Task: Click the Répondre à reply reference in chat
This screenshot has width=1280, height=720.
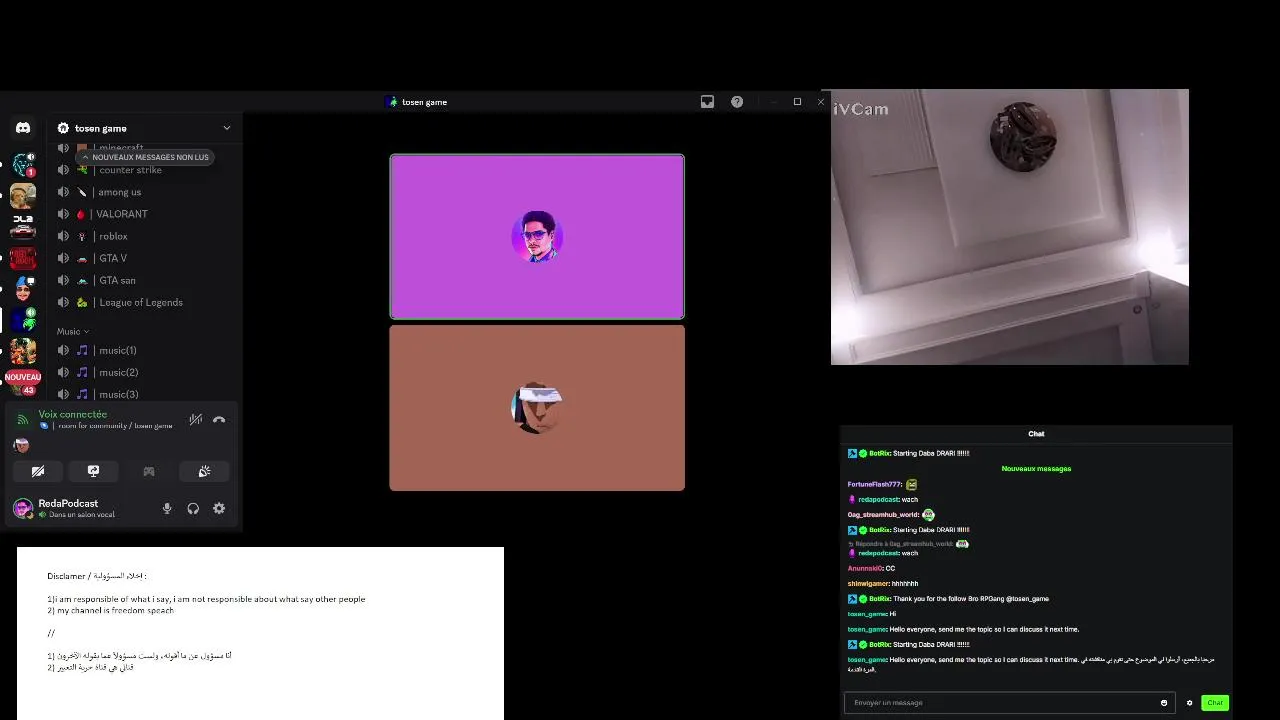Action: (x=908, y=544)
